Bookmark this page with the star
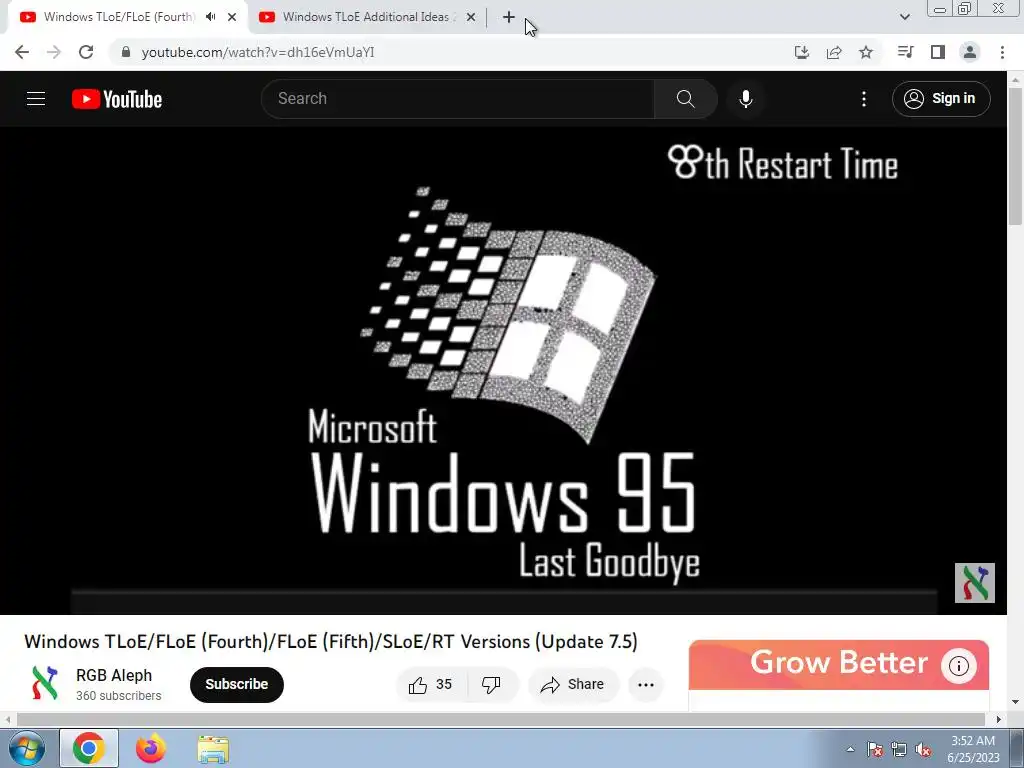The width and height of the screenshot is (1024, 768). tap(866, 52)
